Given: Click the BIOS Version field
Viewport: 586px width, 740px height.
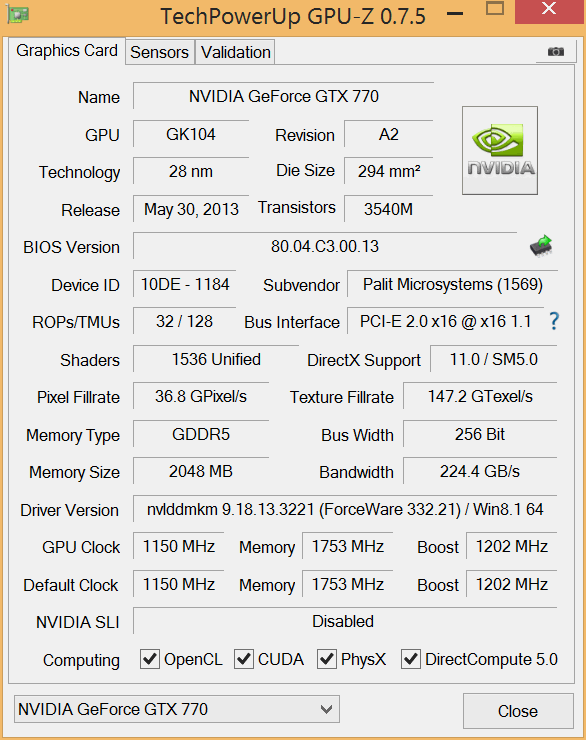Looking at the screenshot, I should pyautogui.click(x=325, y=246).
